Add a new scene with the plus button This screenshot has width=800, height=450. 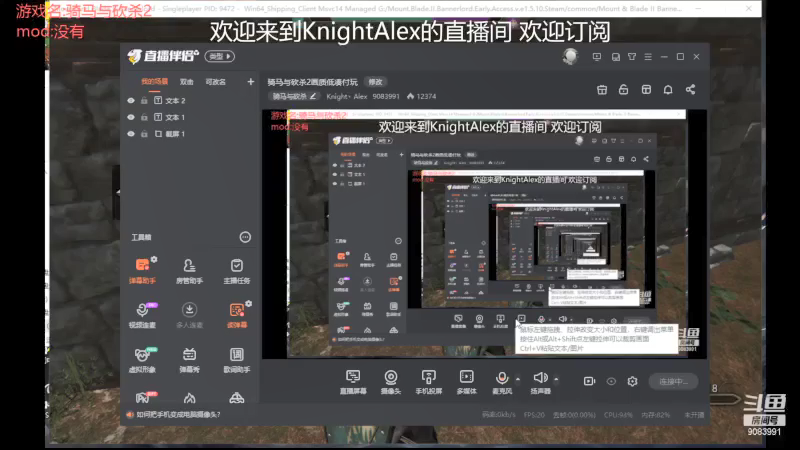point(251,82)
